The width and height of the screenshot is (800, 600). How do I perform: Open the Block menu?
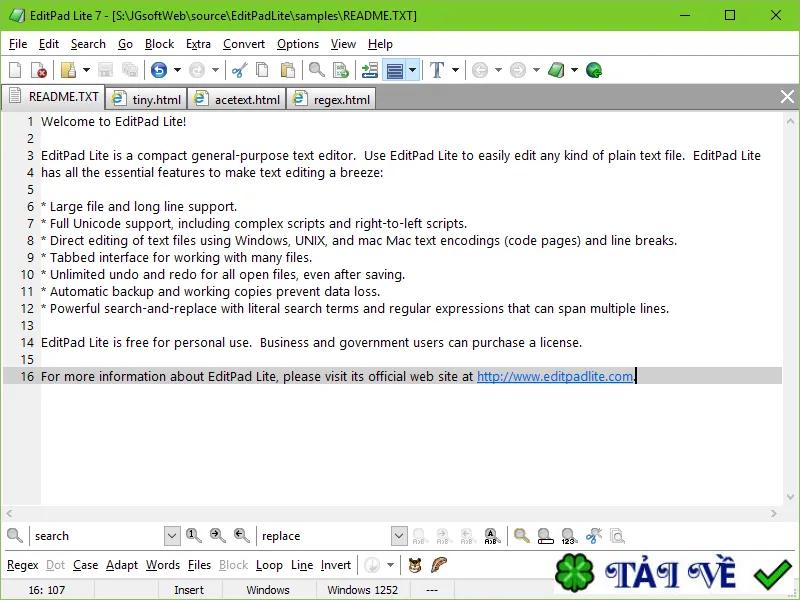[159, 44]
